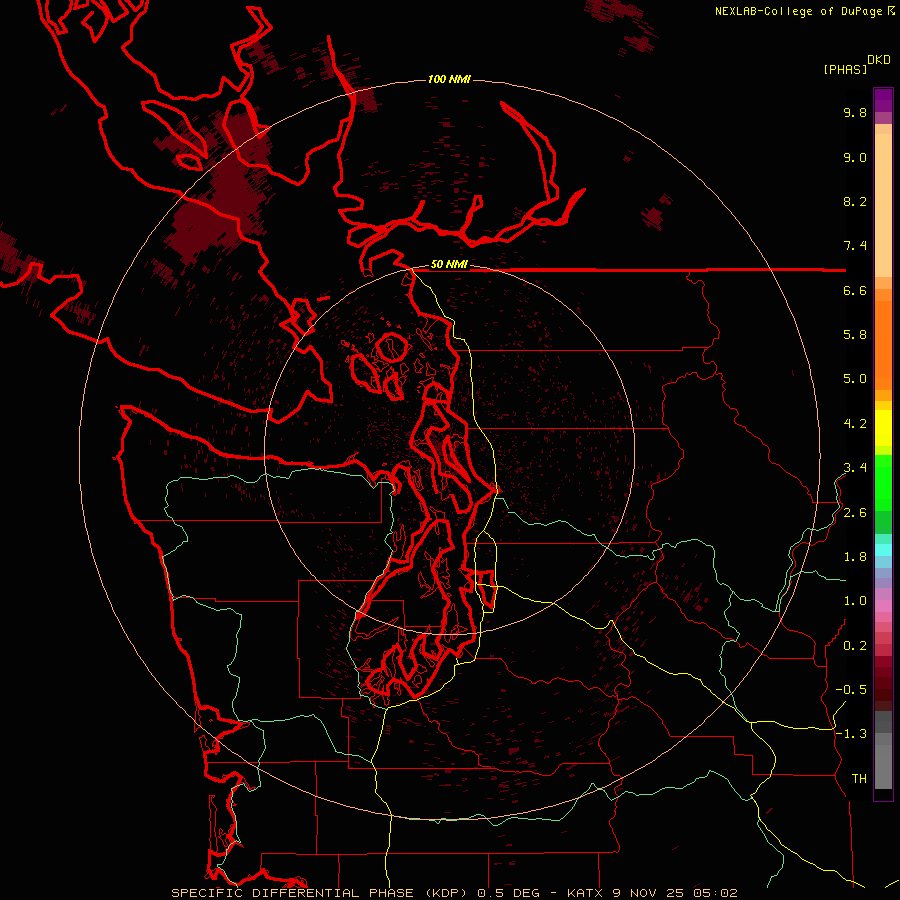Click the 1.0 value on the color scale

[x=855, y=601]
